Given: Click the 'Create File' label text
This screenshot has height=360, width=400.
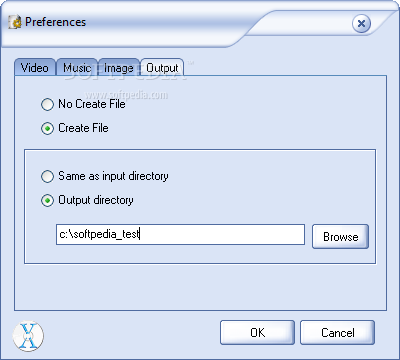Looking at the screenshot, I should pyautogui.click(x=83, y=128).
